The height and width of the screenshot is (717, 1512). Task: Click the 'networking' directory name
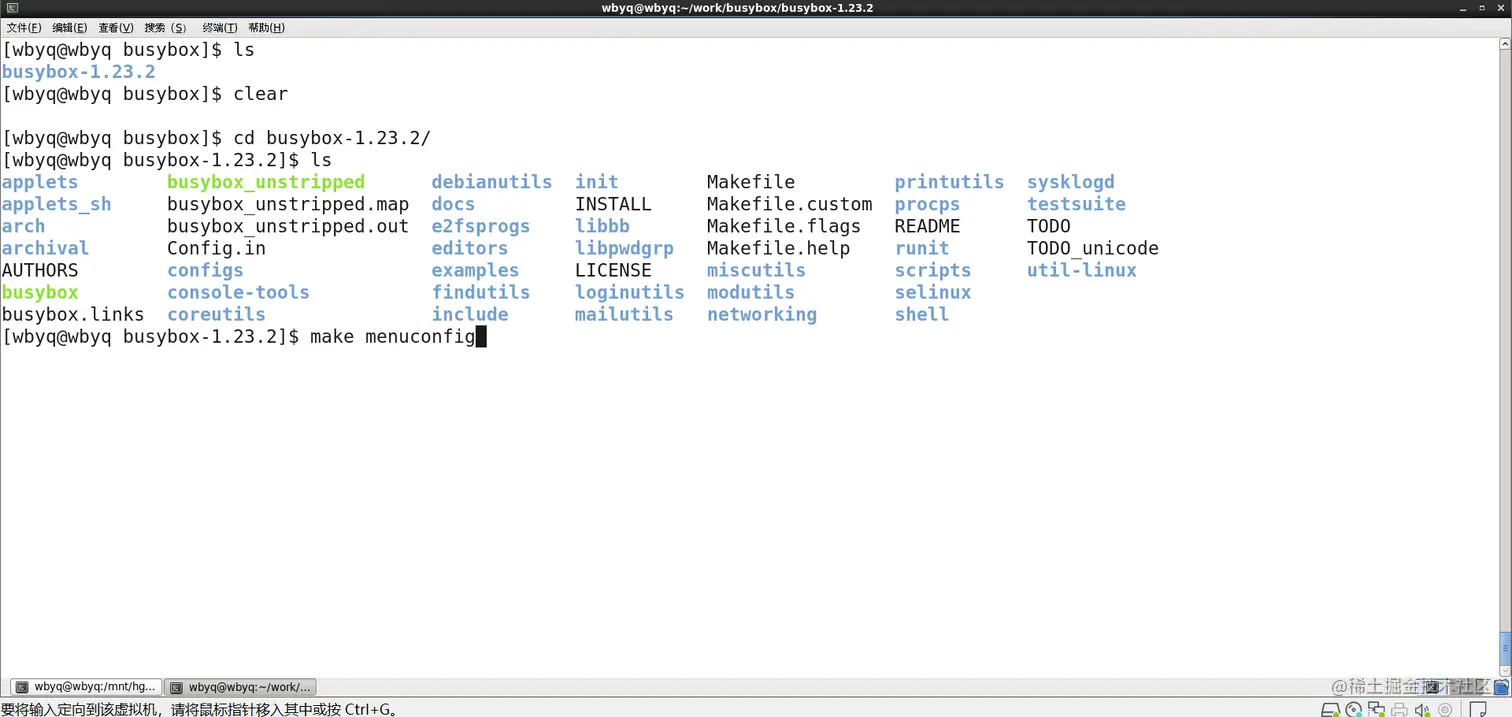pyautogui.click(x=762, y=314)
